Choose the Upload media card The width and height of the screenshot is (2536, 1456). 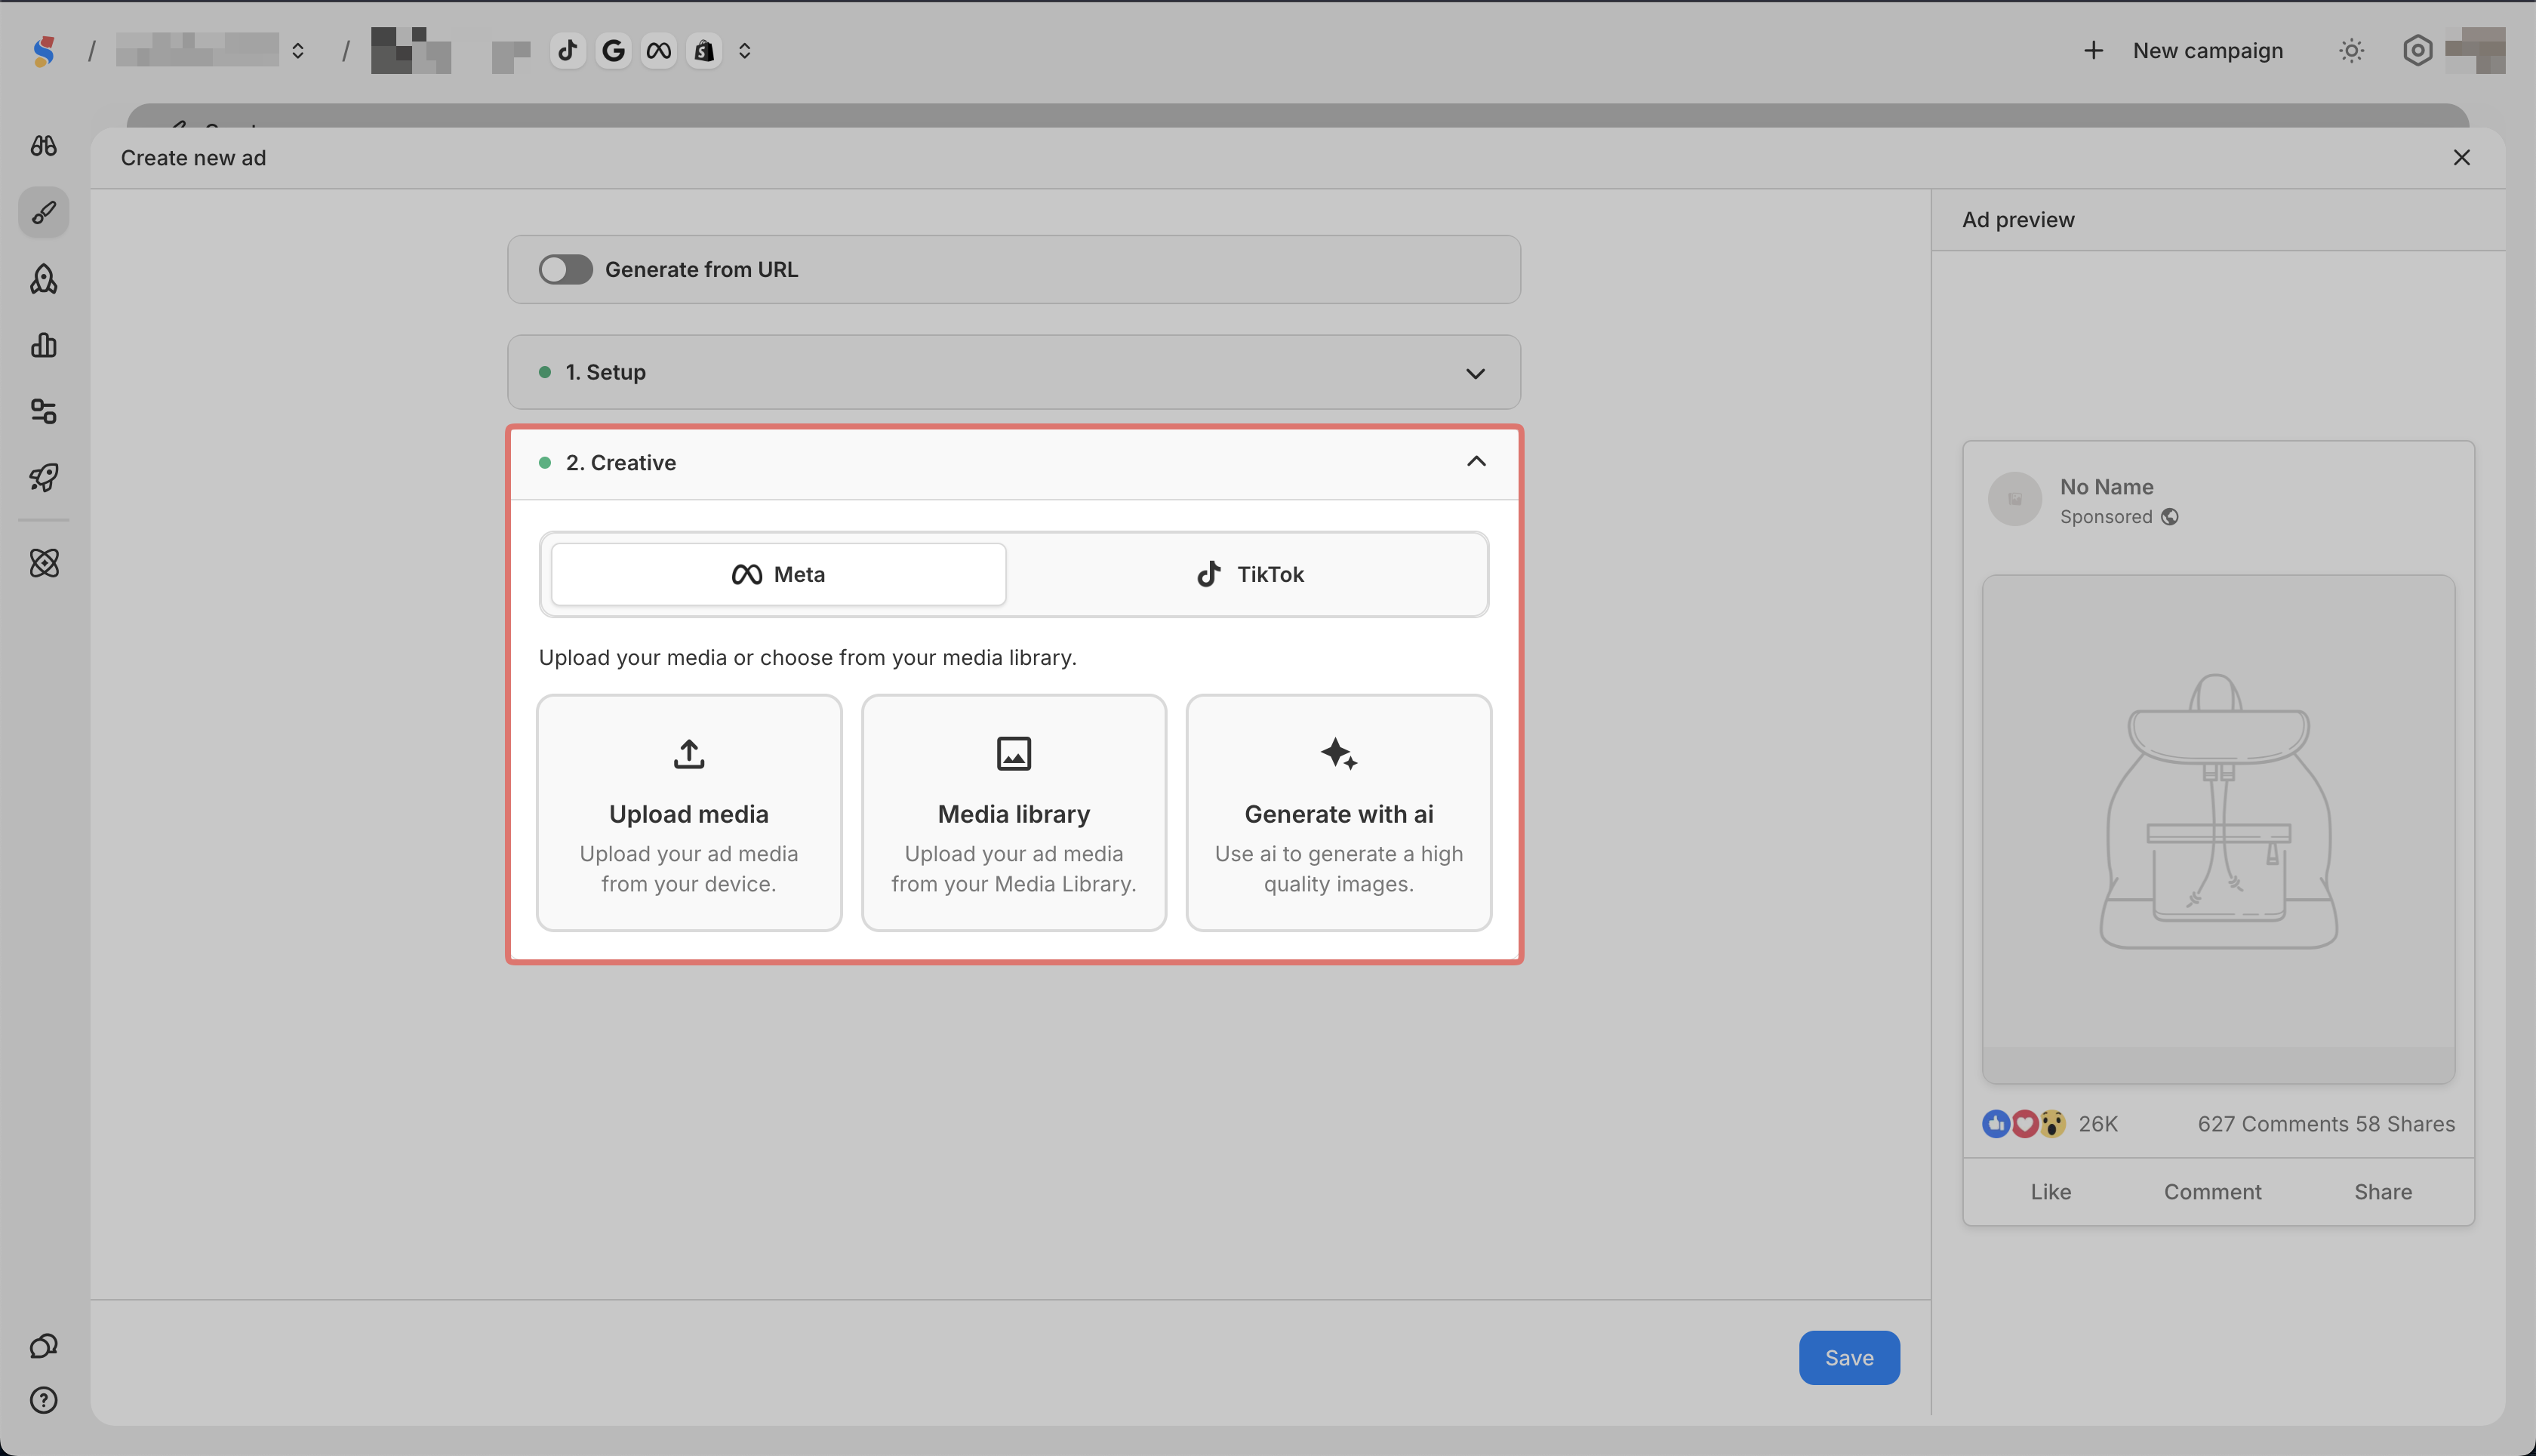(x=688, y=813)
